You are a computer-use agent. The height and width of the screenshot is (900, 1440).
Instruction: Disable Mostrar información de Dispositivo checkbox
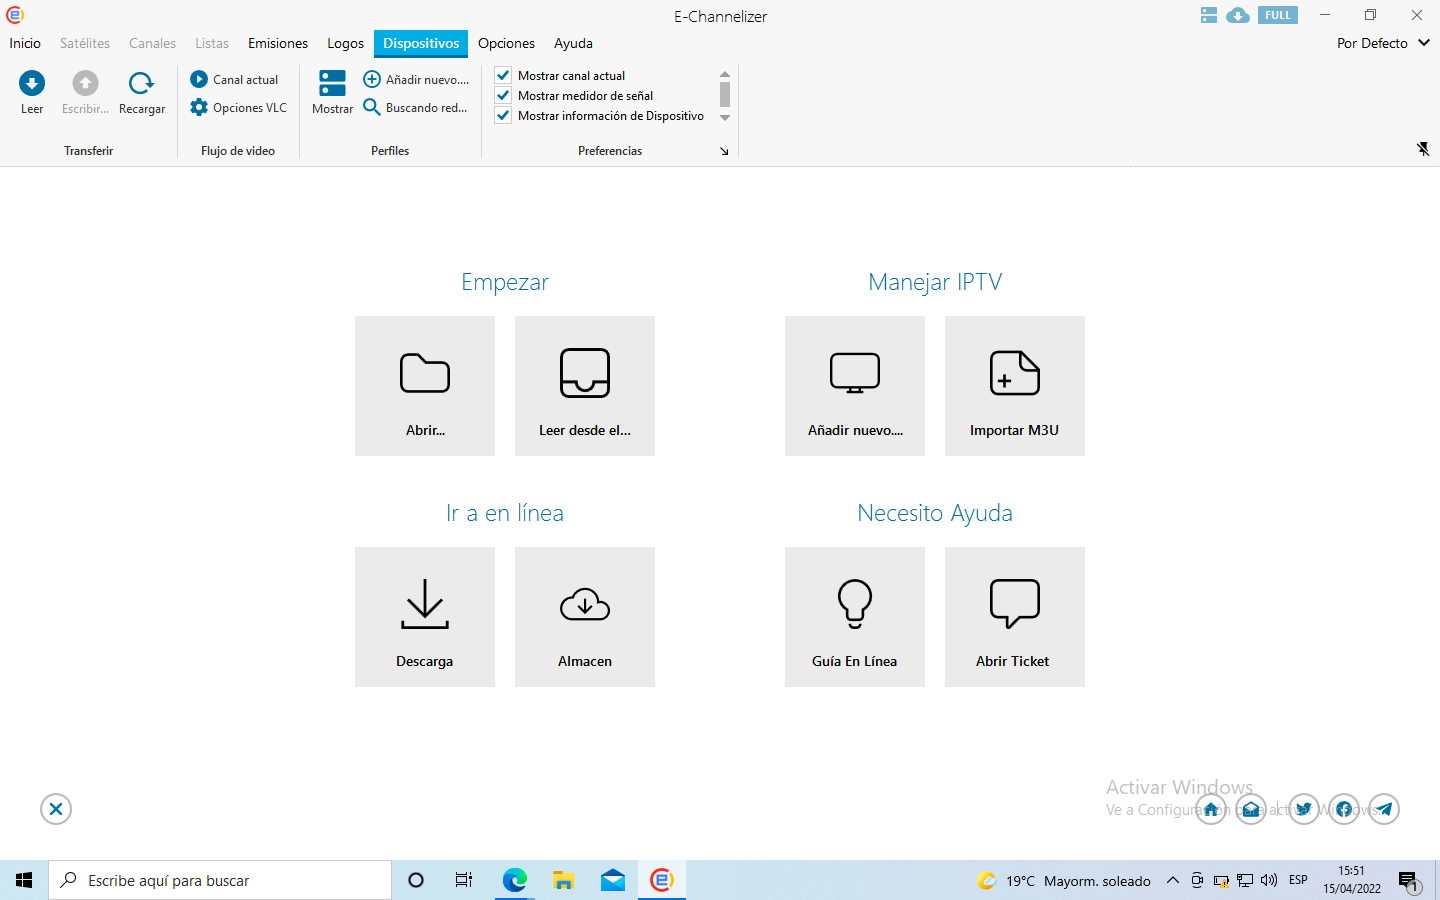pyautogui.click(x=503, y=115)
